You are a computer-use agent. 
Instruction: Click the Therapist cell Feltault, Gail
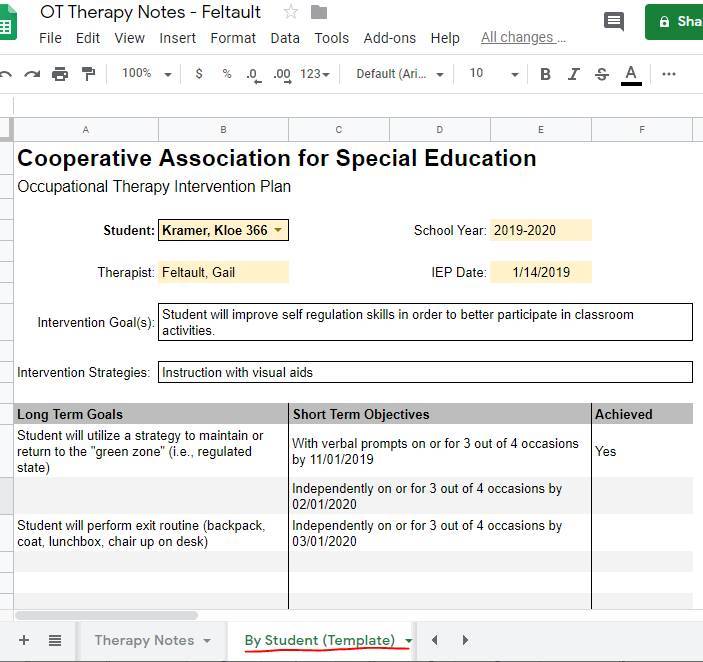pyautogui.click(x=223, y=272)
